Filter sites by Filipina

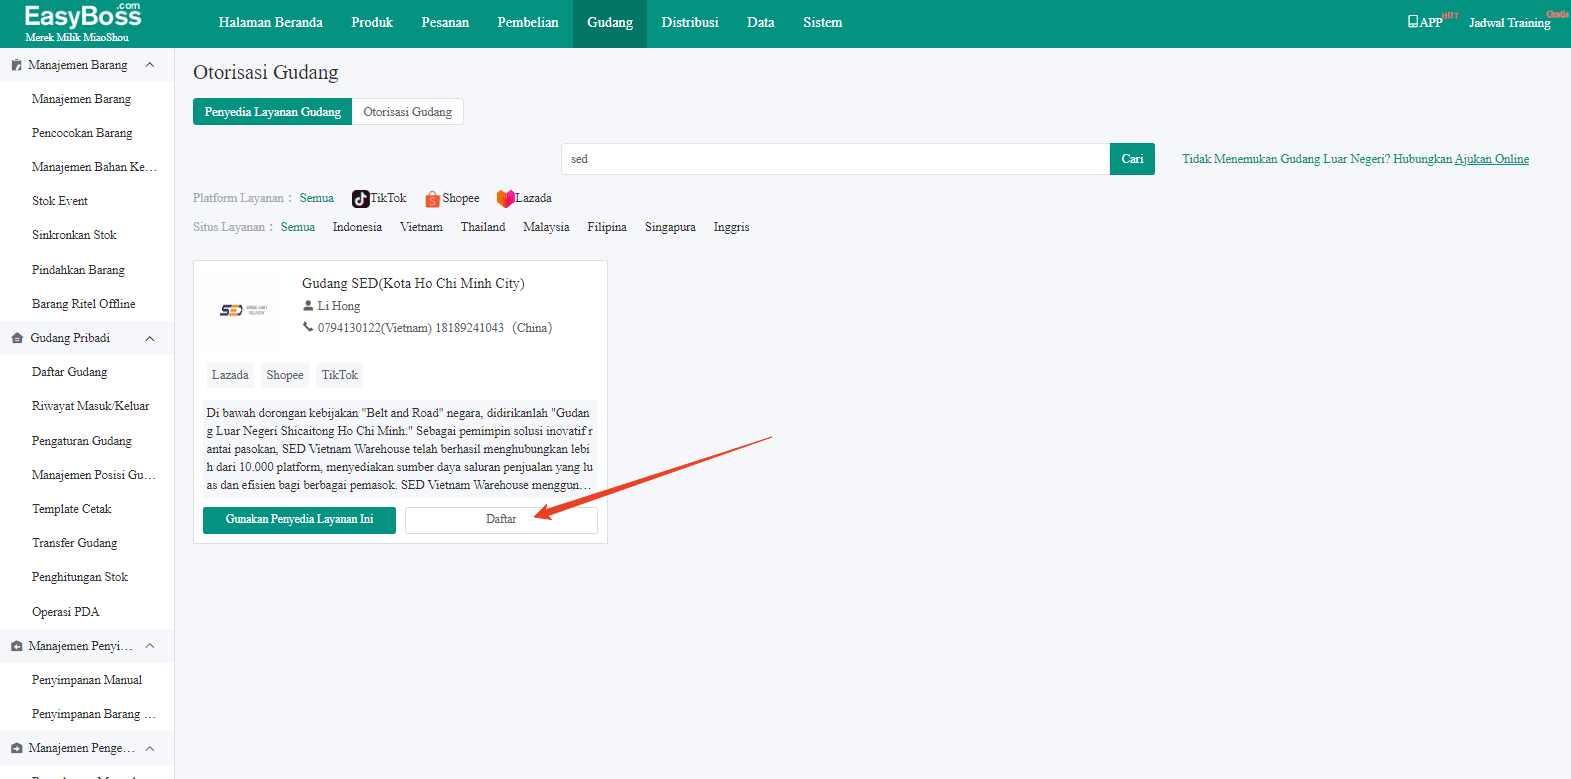point(607,227)
